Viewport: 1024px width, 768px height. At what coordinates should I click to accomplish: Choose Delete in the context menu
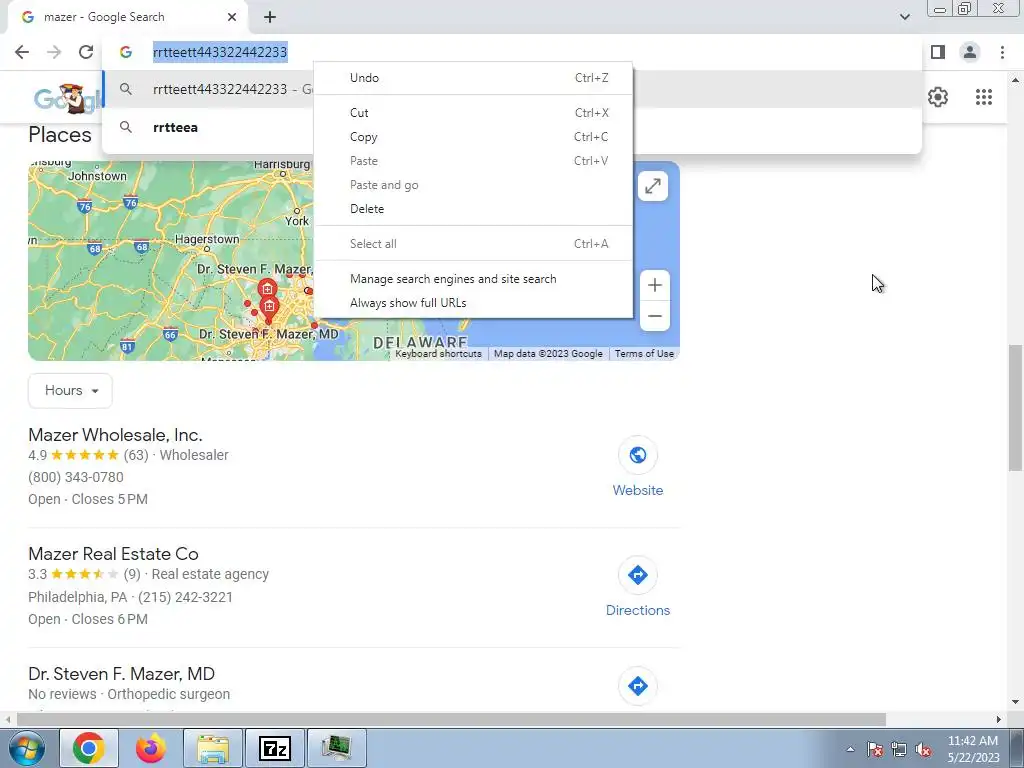473,209
